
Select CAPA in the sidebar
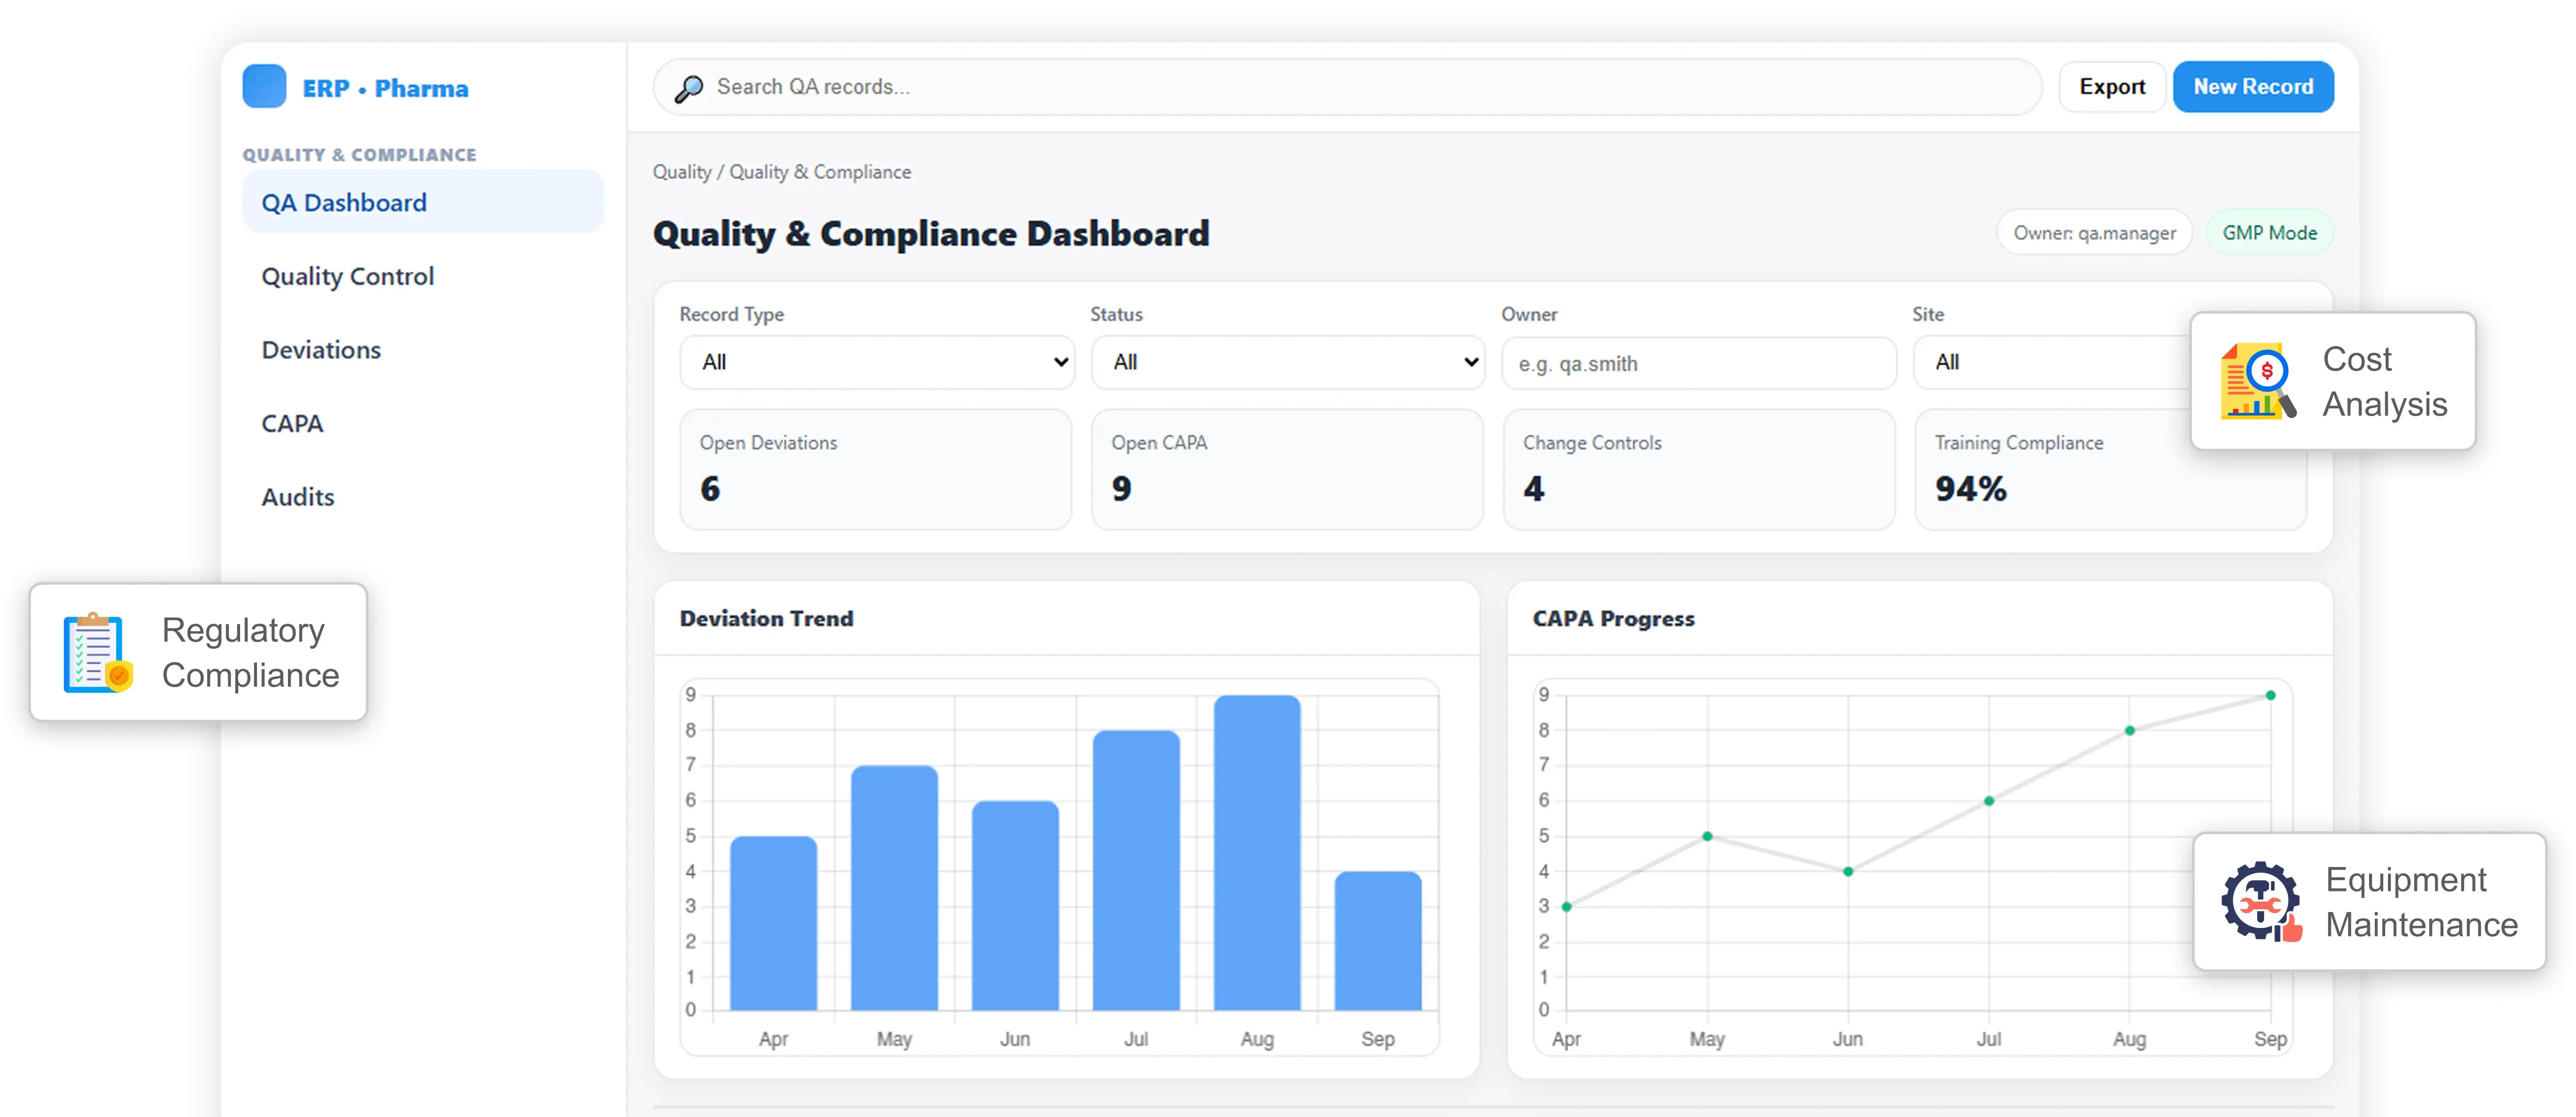(291, 423)
